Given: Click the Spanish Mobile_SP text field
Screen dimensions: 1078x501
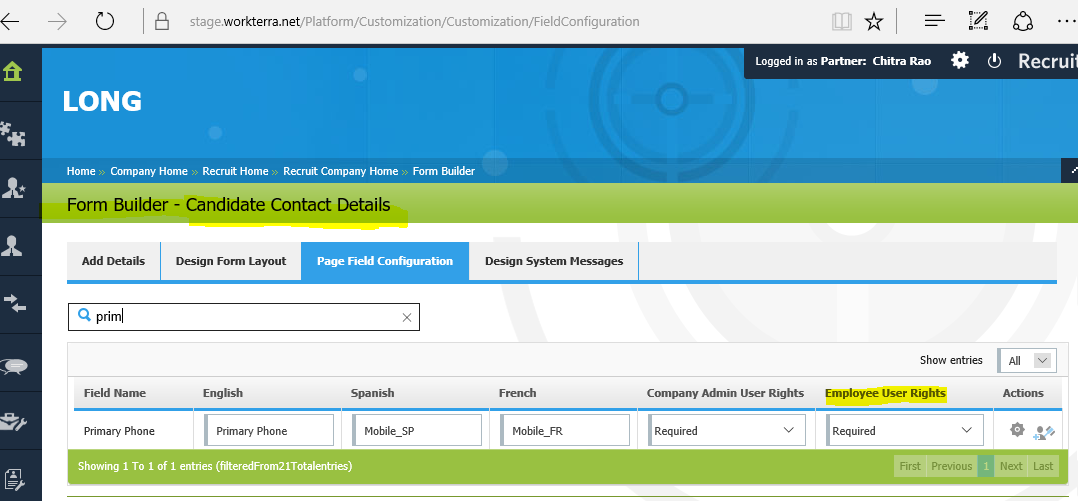Looking at the screenshot, I should pyautogui.click(x=418, y=431).
